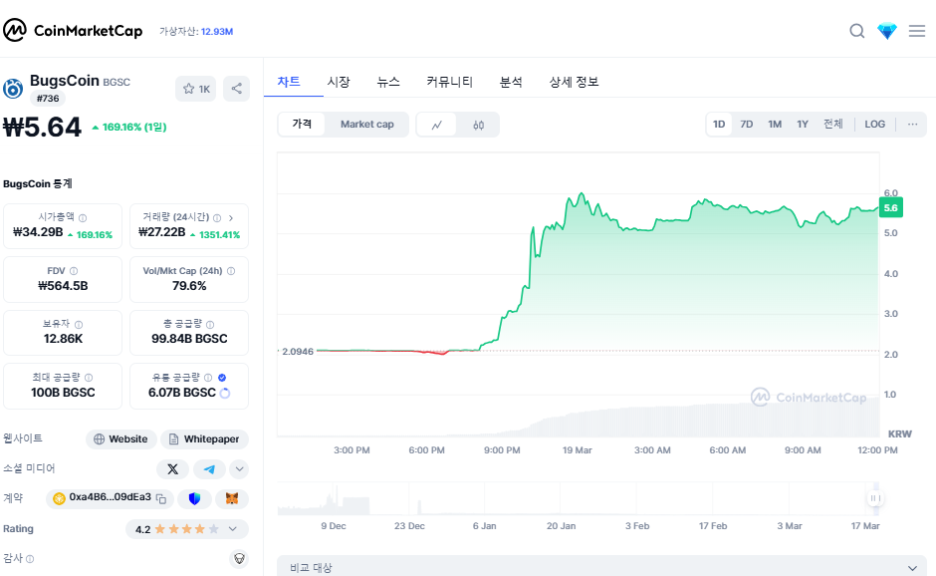Select the 7D time range
Screen dimensions: 936x576
746,124
